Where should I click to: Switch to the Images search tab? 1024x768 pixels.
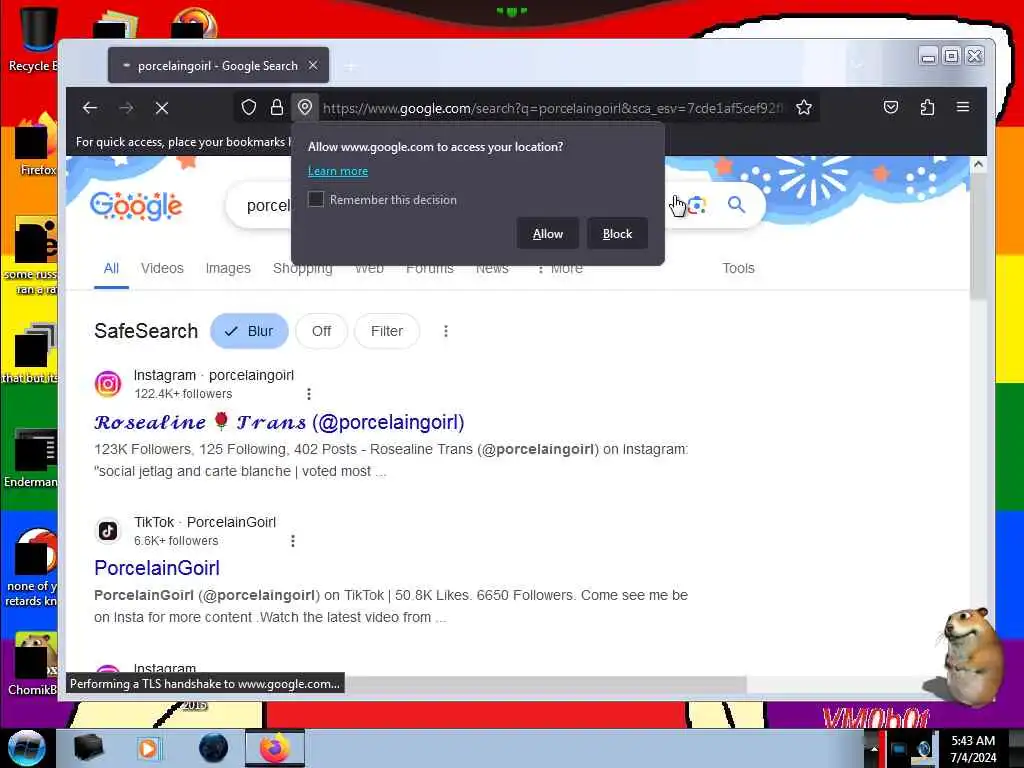coord(228,268)
